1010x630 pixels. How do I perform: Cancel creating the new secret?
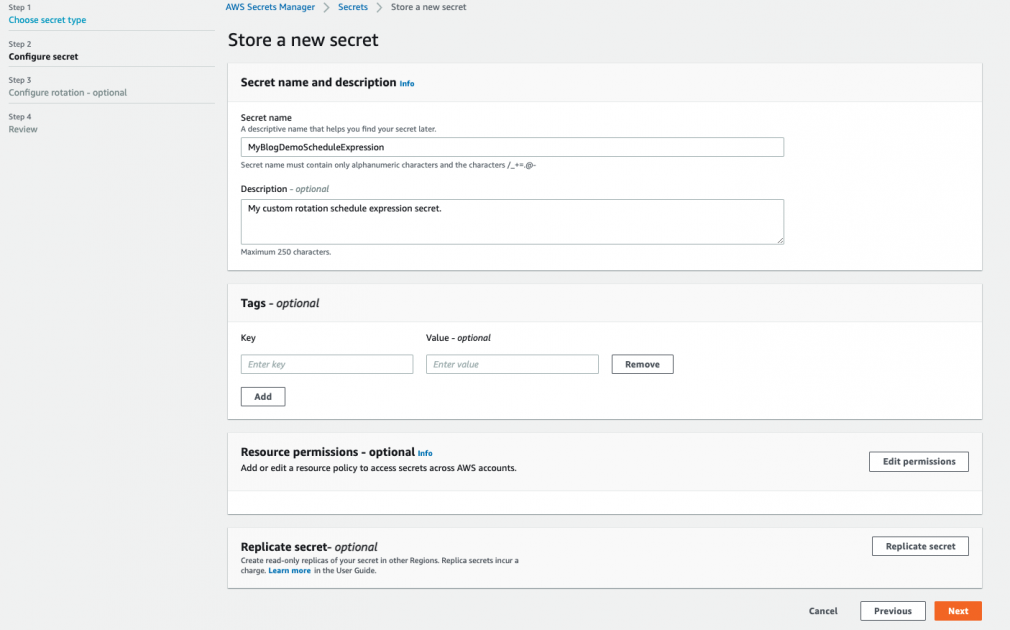coord(823,611)
